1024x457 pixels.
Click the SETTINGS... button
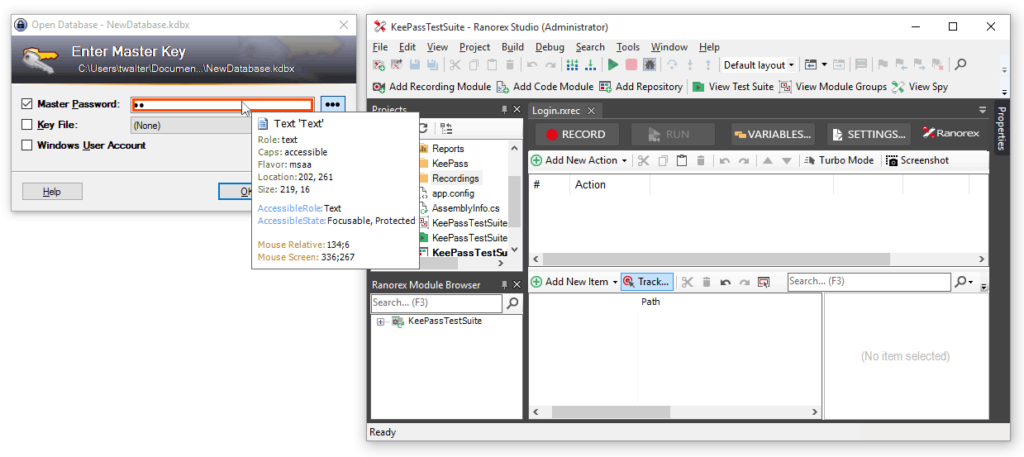pos(870,134)
